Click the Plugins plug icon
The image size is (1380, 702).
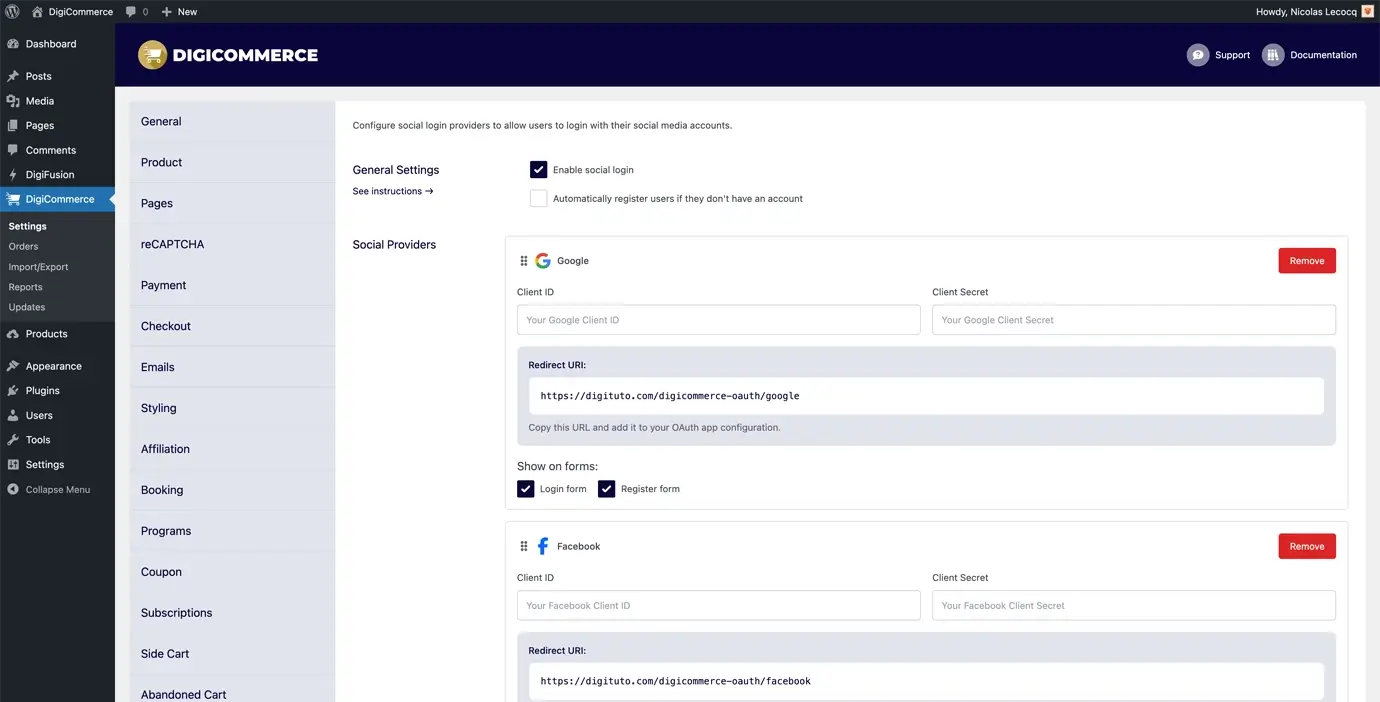13,391
